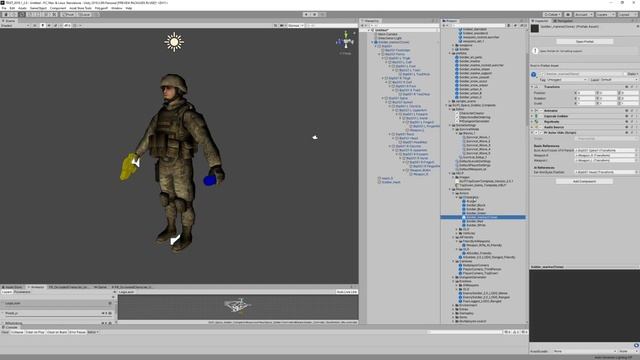Select the Move tool in toolbar

point(14,14)
